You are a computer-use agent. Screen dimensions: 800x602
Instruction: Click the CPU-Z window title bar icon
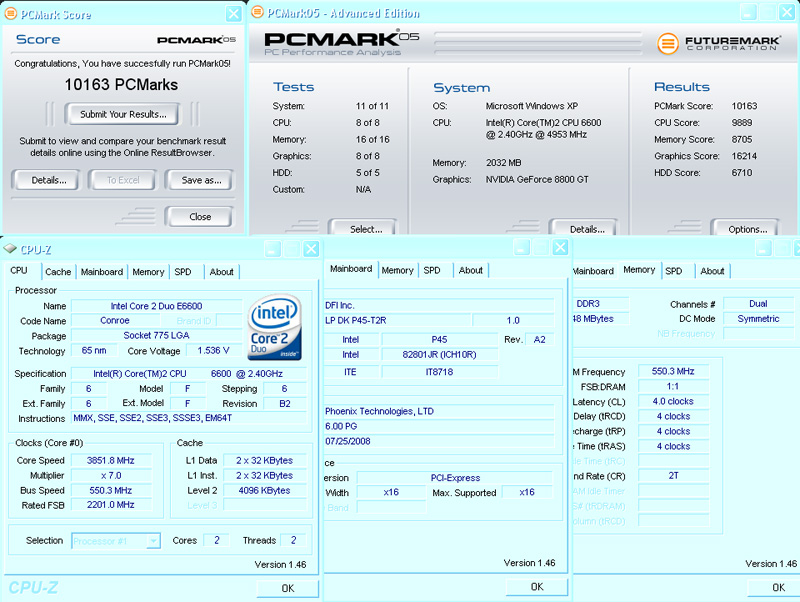[10, 248]
